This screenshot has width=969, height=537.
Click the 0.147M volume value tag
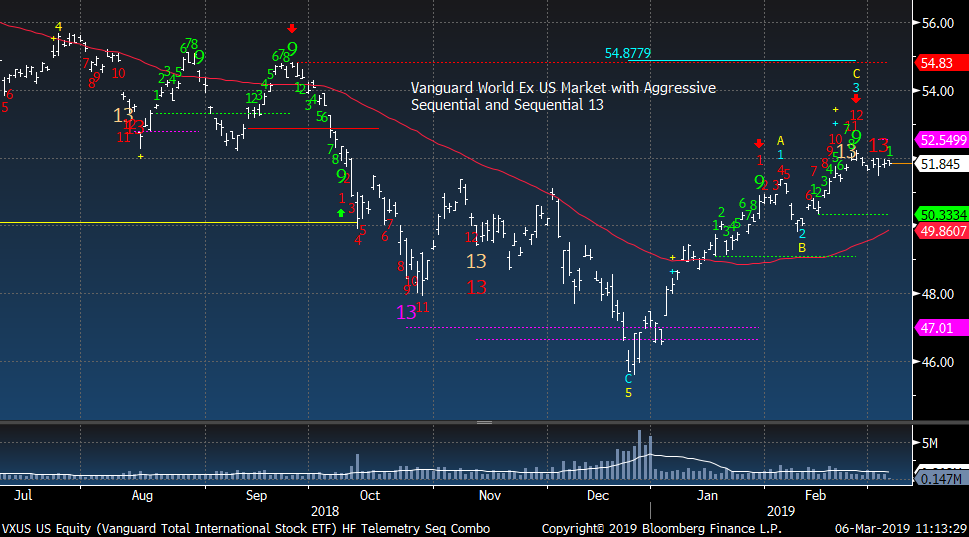[941, 479]
